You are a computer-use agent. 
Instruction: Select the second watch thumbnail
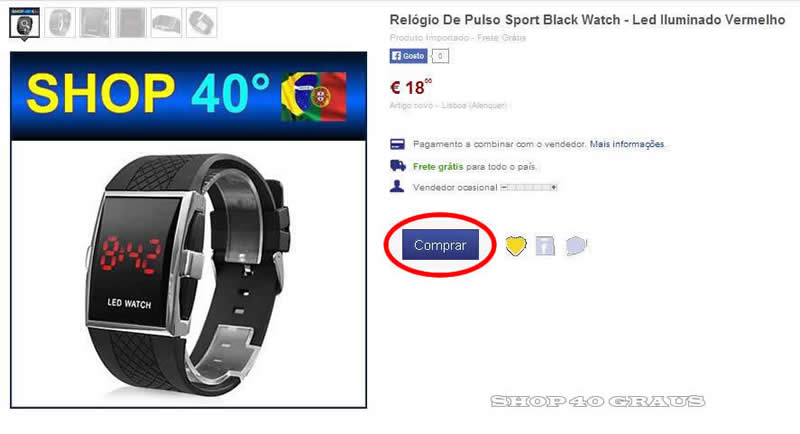tap(60, 22)
